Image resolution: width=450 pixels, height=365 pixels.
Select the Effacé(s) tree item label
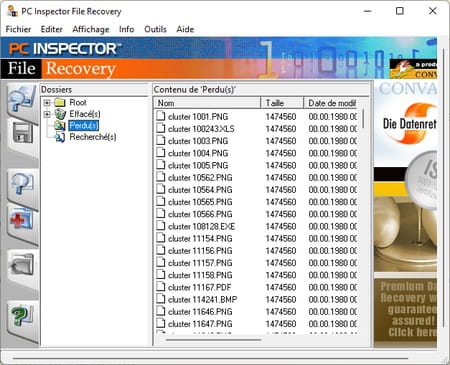85,114
